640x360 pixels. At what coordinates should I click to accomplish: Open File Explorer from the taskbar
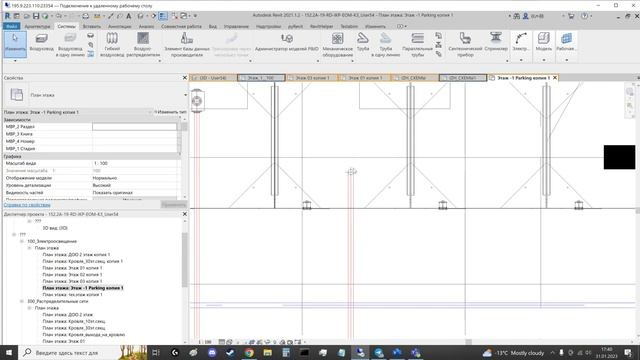tap(268, 352)
